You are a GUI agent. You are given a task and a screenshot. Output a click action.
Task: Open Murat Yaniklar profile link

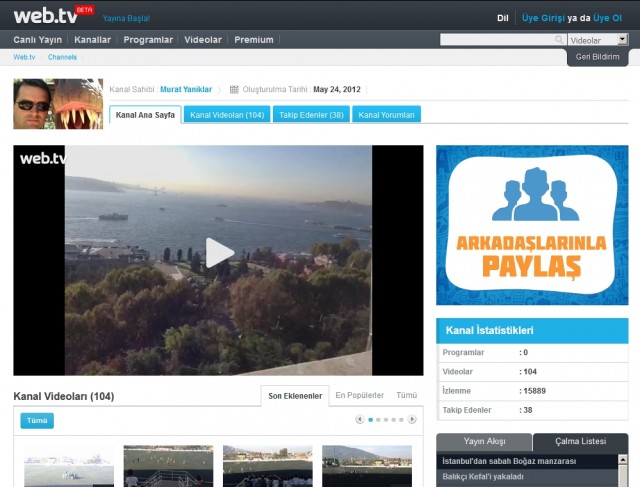[x=186, y=89]
